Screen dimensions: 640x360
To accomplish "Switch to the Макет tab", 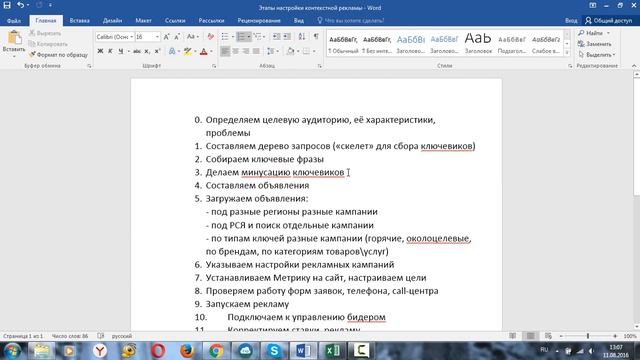I will click(x=143, y=20).
